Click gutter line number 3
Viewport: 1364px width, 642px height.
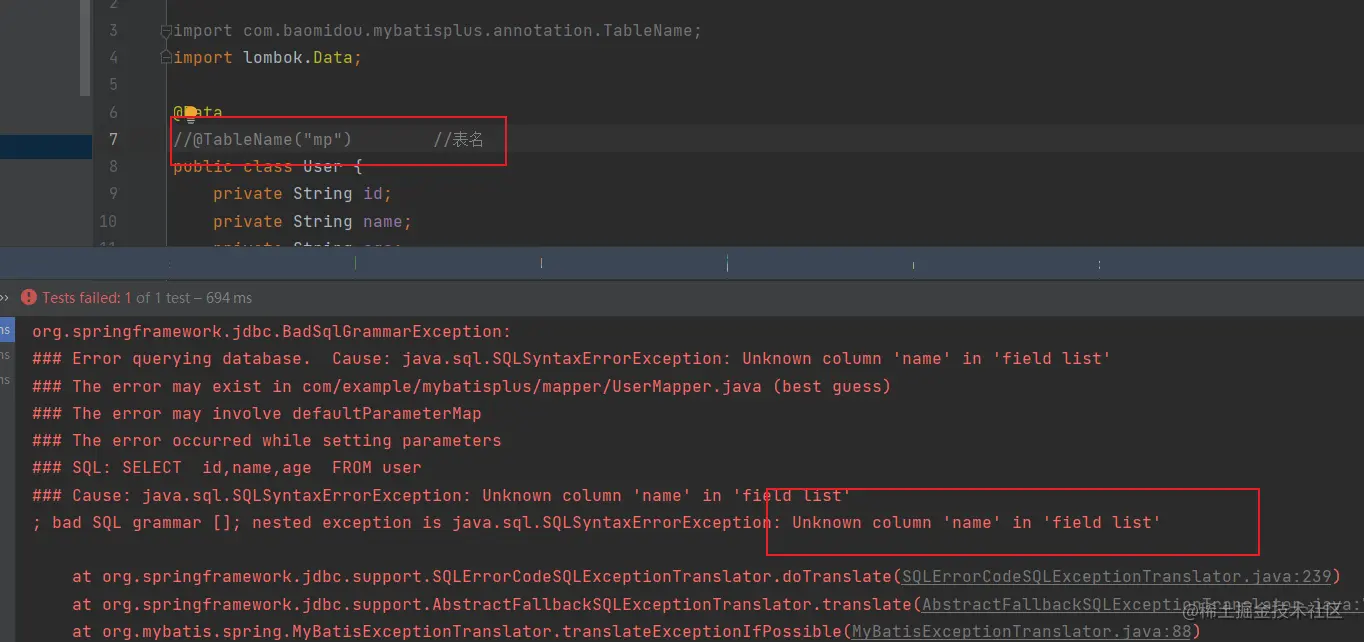point(112,31)
